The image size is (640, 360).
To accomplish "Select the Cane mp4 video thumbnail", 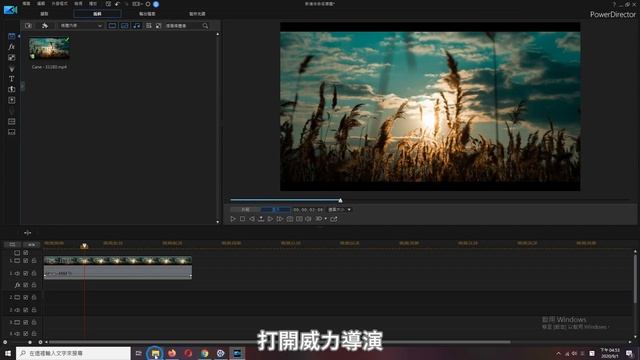I will pos(49,48).
